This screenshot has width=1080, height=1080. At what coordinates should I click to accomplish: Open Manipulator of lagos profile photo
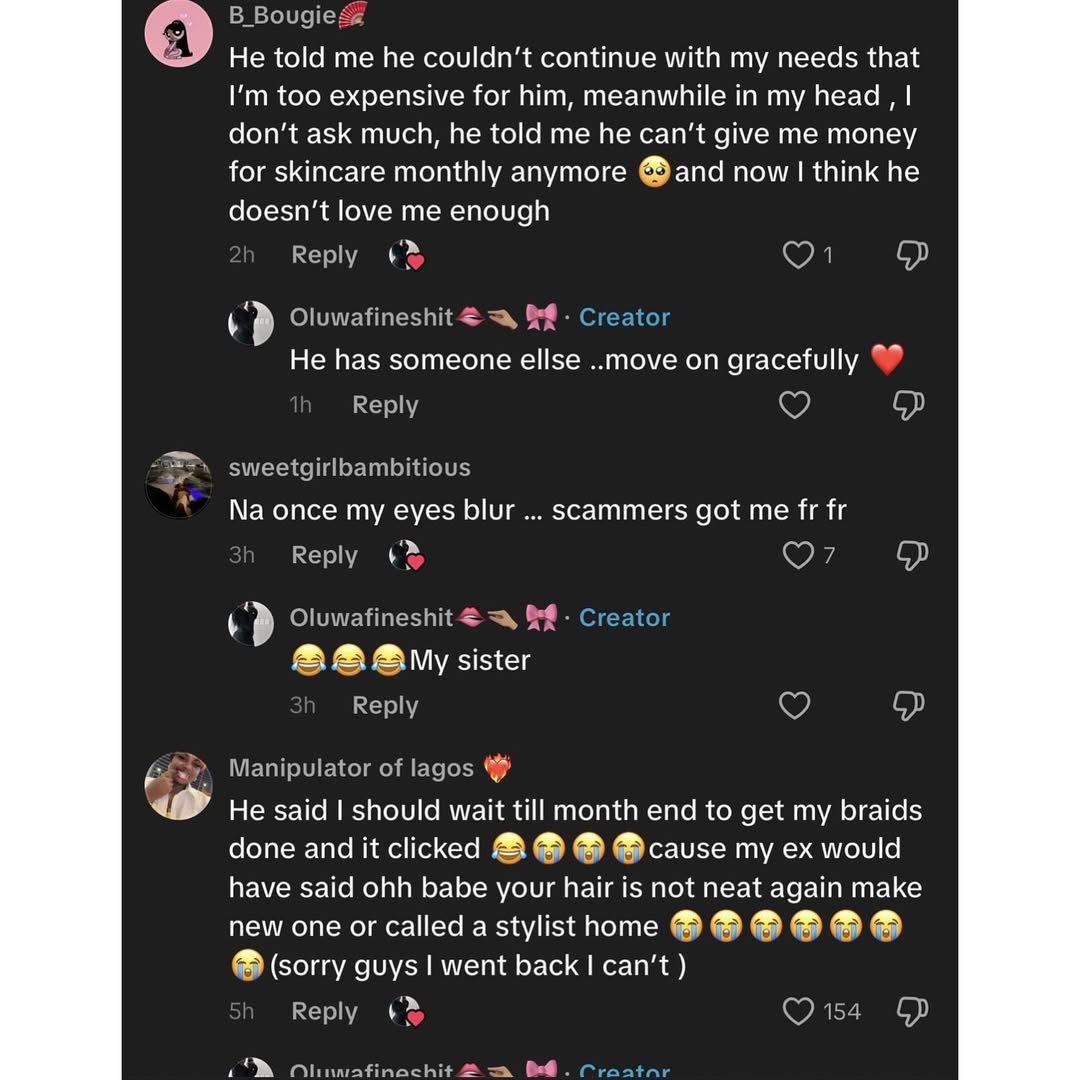(x=179, y=786)
